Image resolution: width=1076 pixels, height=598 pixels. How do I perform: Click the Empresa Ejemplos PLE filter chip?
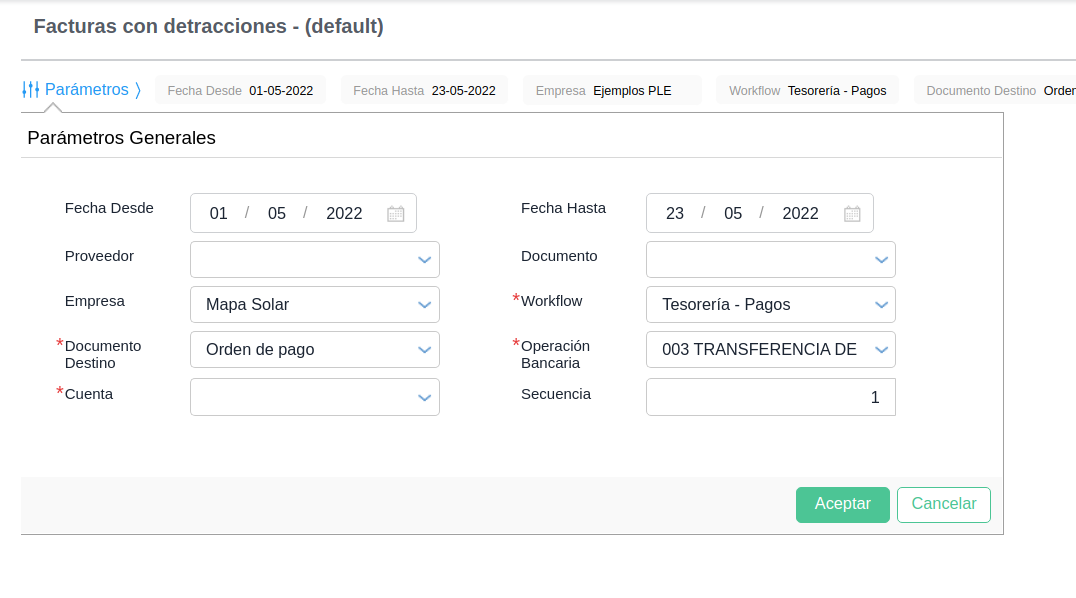click(612, 90)
